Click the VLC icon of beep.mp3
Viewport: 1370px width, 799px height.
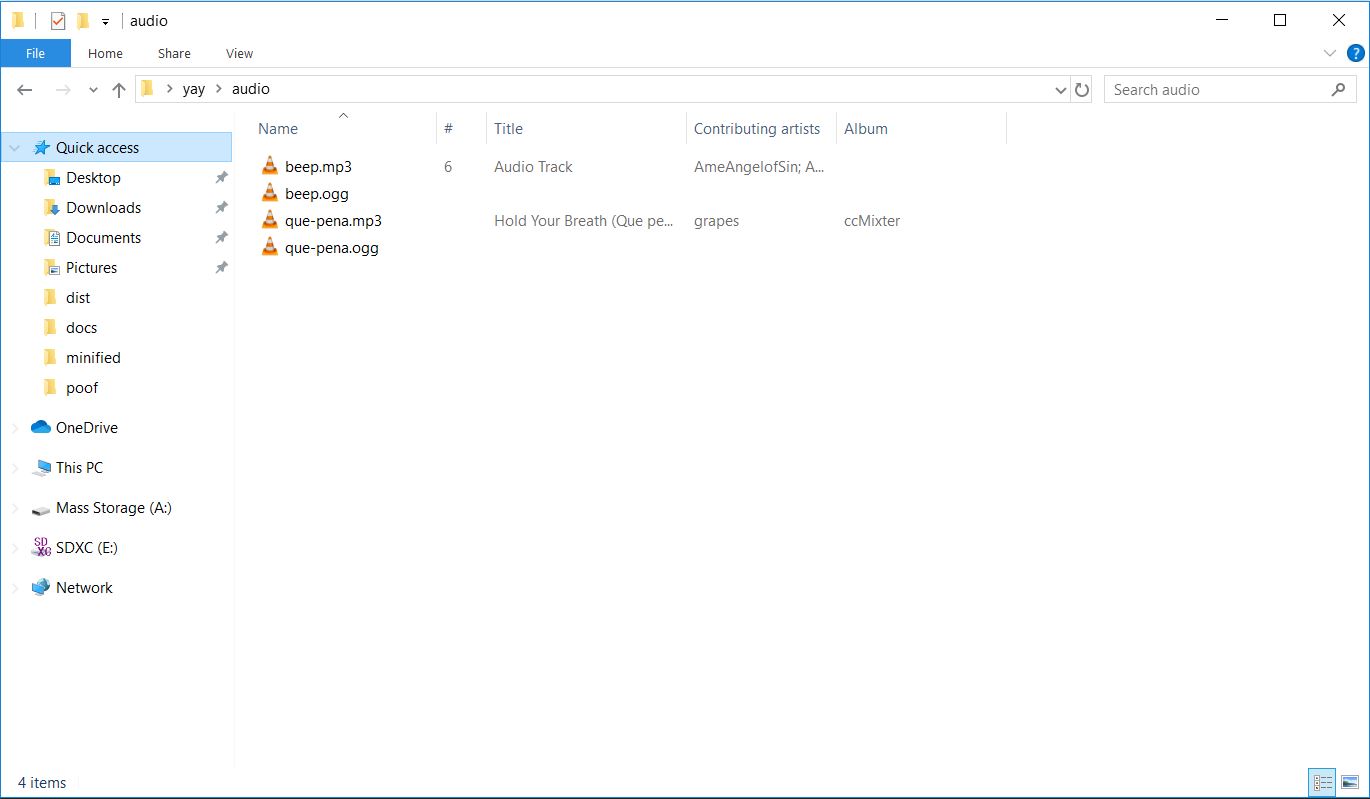point(269,167)
